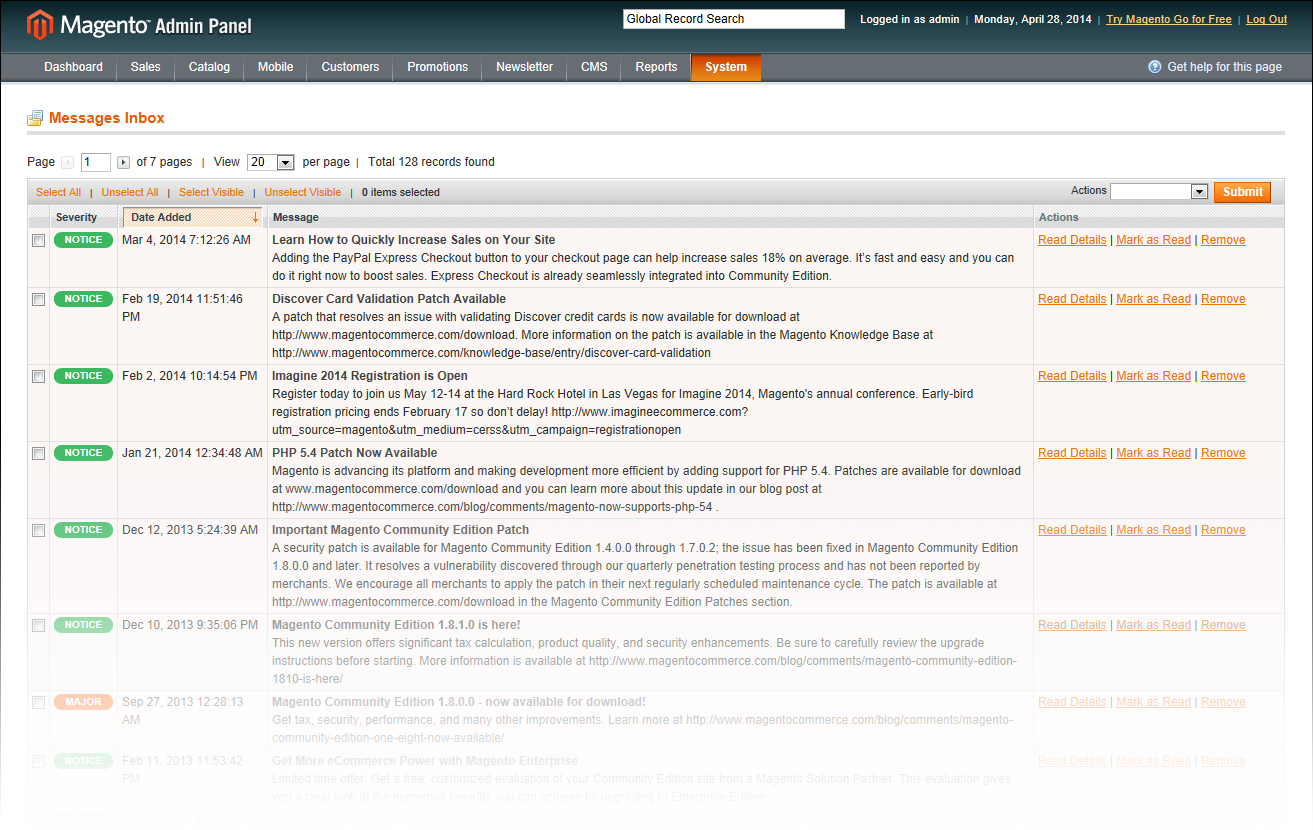Image resolution: width=1313 pixels, height=830 pixels.
Task: Click the 'Jan 21, 2014 12:34:48 AM' date
Action: tap(193, 453)
